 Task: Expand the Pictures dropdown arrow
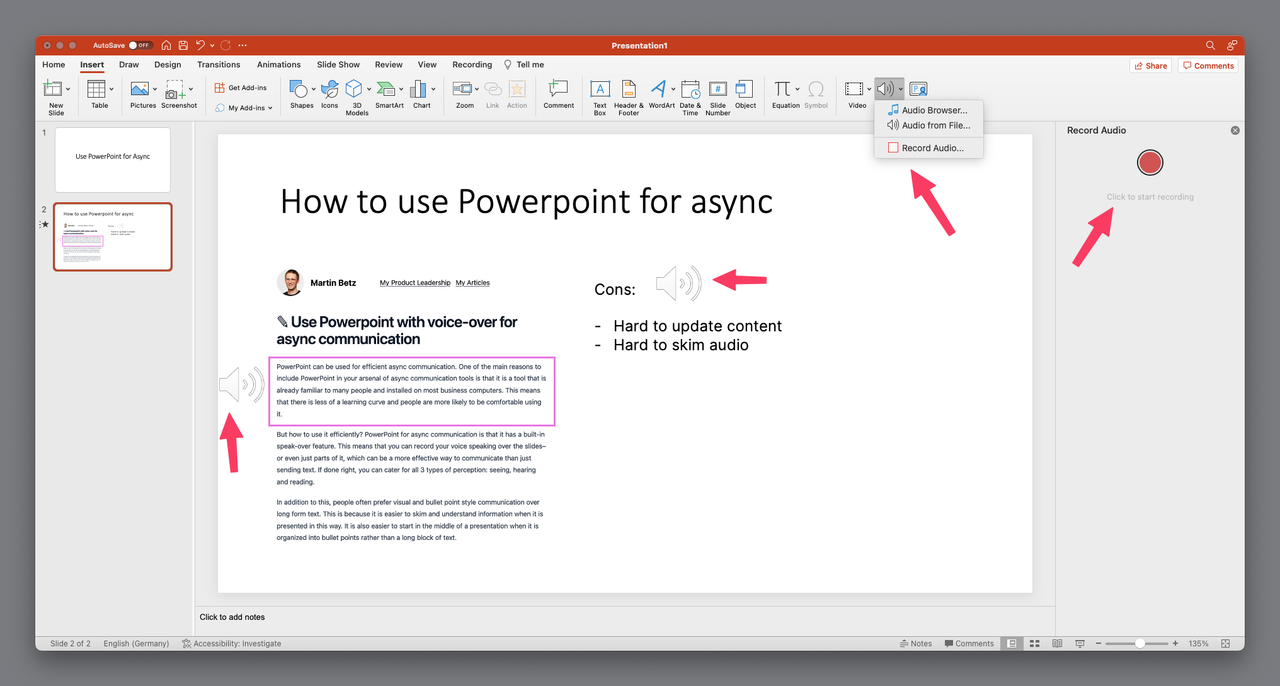pos(155,89)
